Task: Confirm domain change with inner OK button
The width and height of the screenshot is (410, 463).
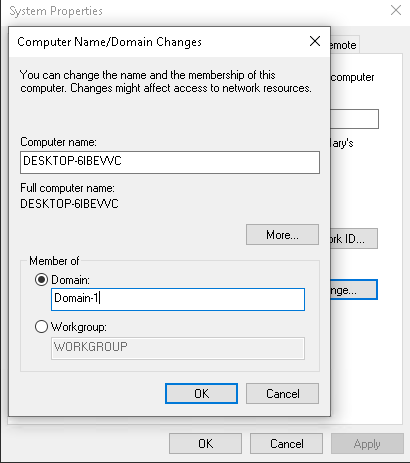Action: (x=201, y=393)
